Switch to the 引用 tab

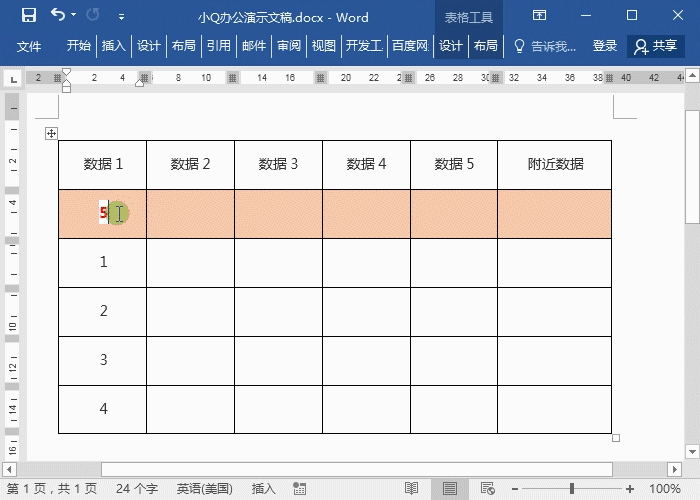click(x=219, y=46)
